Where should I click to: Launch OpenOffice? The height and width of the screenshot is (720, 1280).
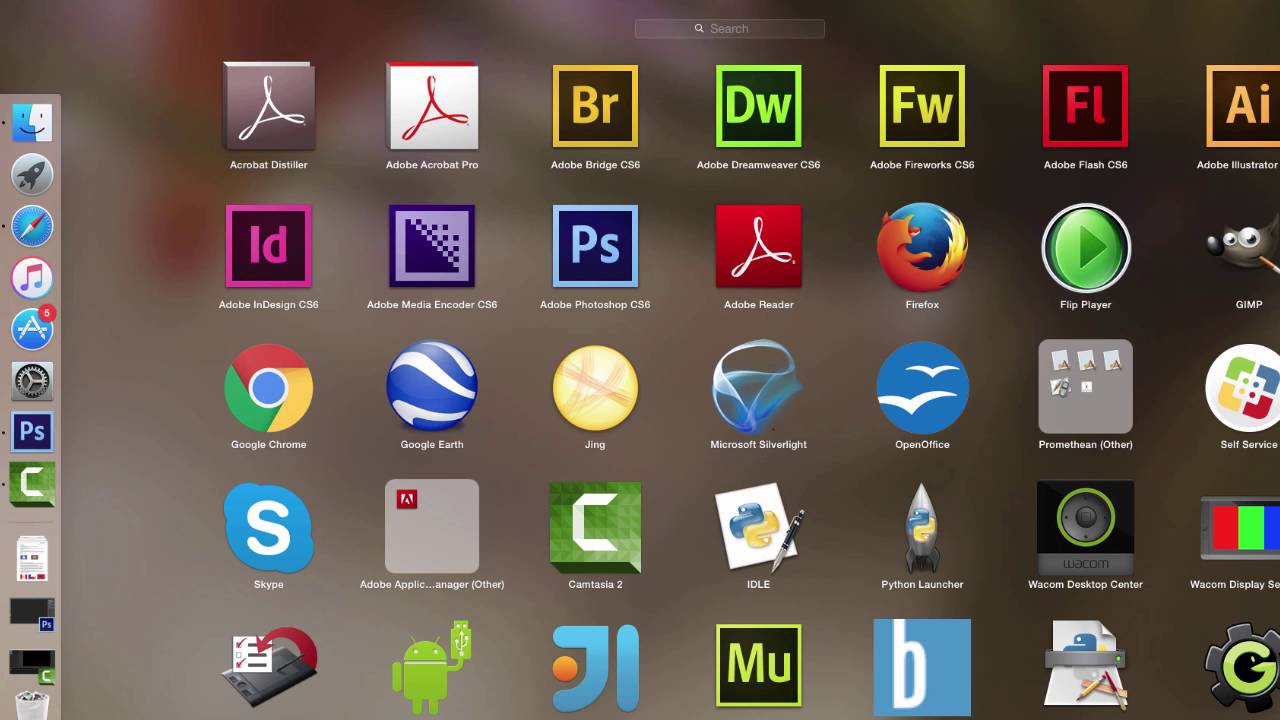[x=922, y=388]
